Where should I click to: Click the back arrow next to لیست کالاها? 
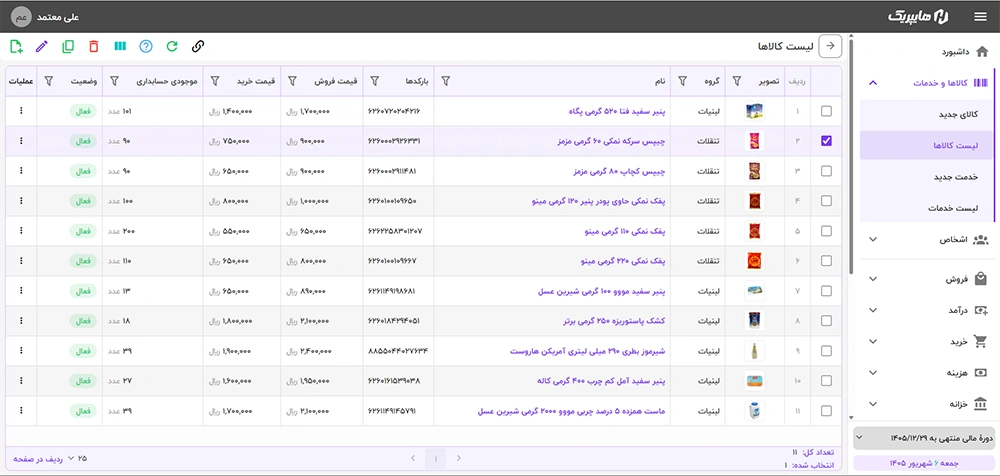[830, 45]
